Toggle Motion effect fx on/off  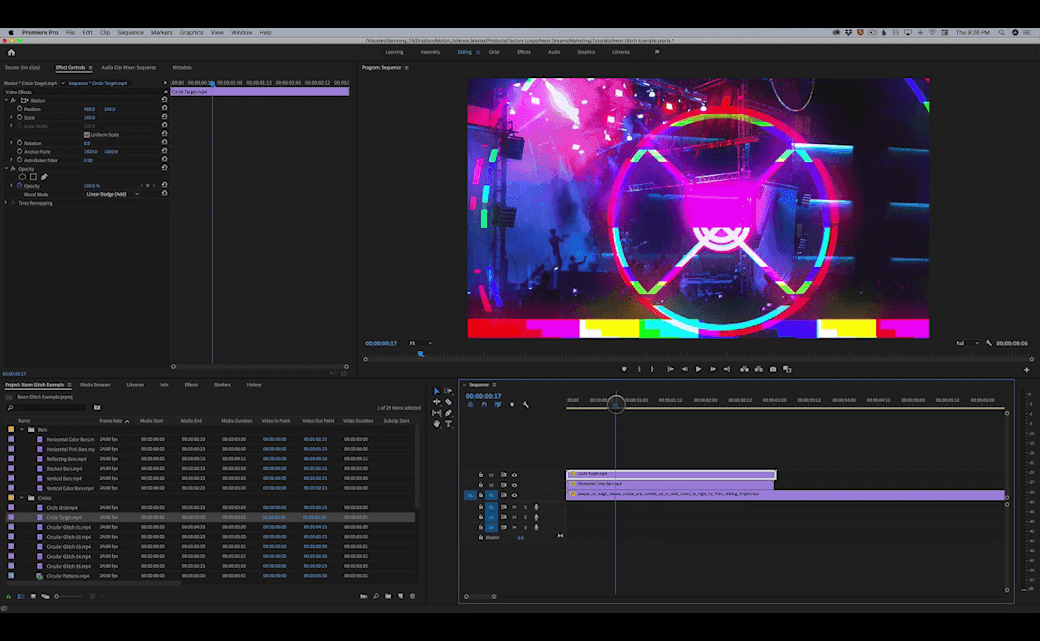(13, 100)
